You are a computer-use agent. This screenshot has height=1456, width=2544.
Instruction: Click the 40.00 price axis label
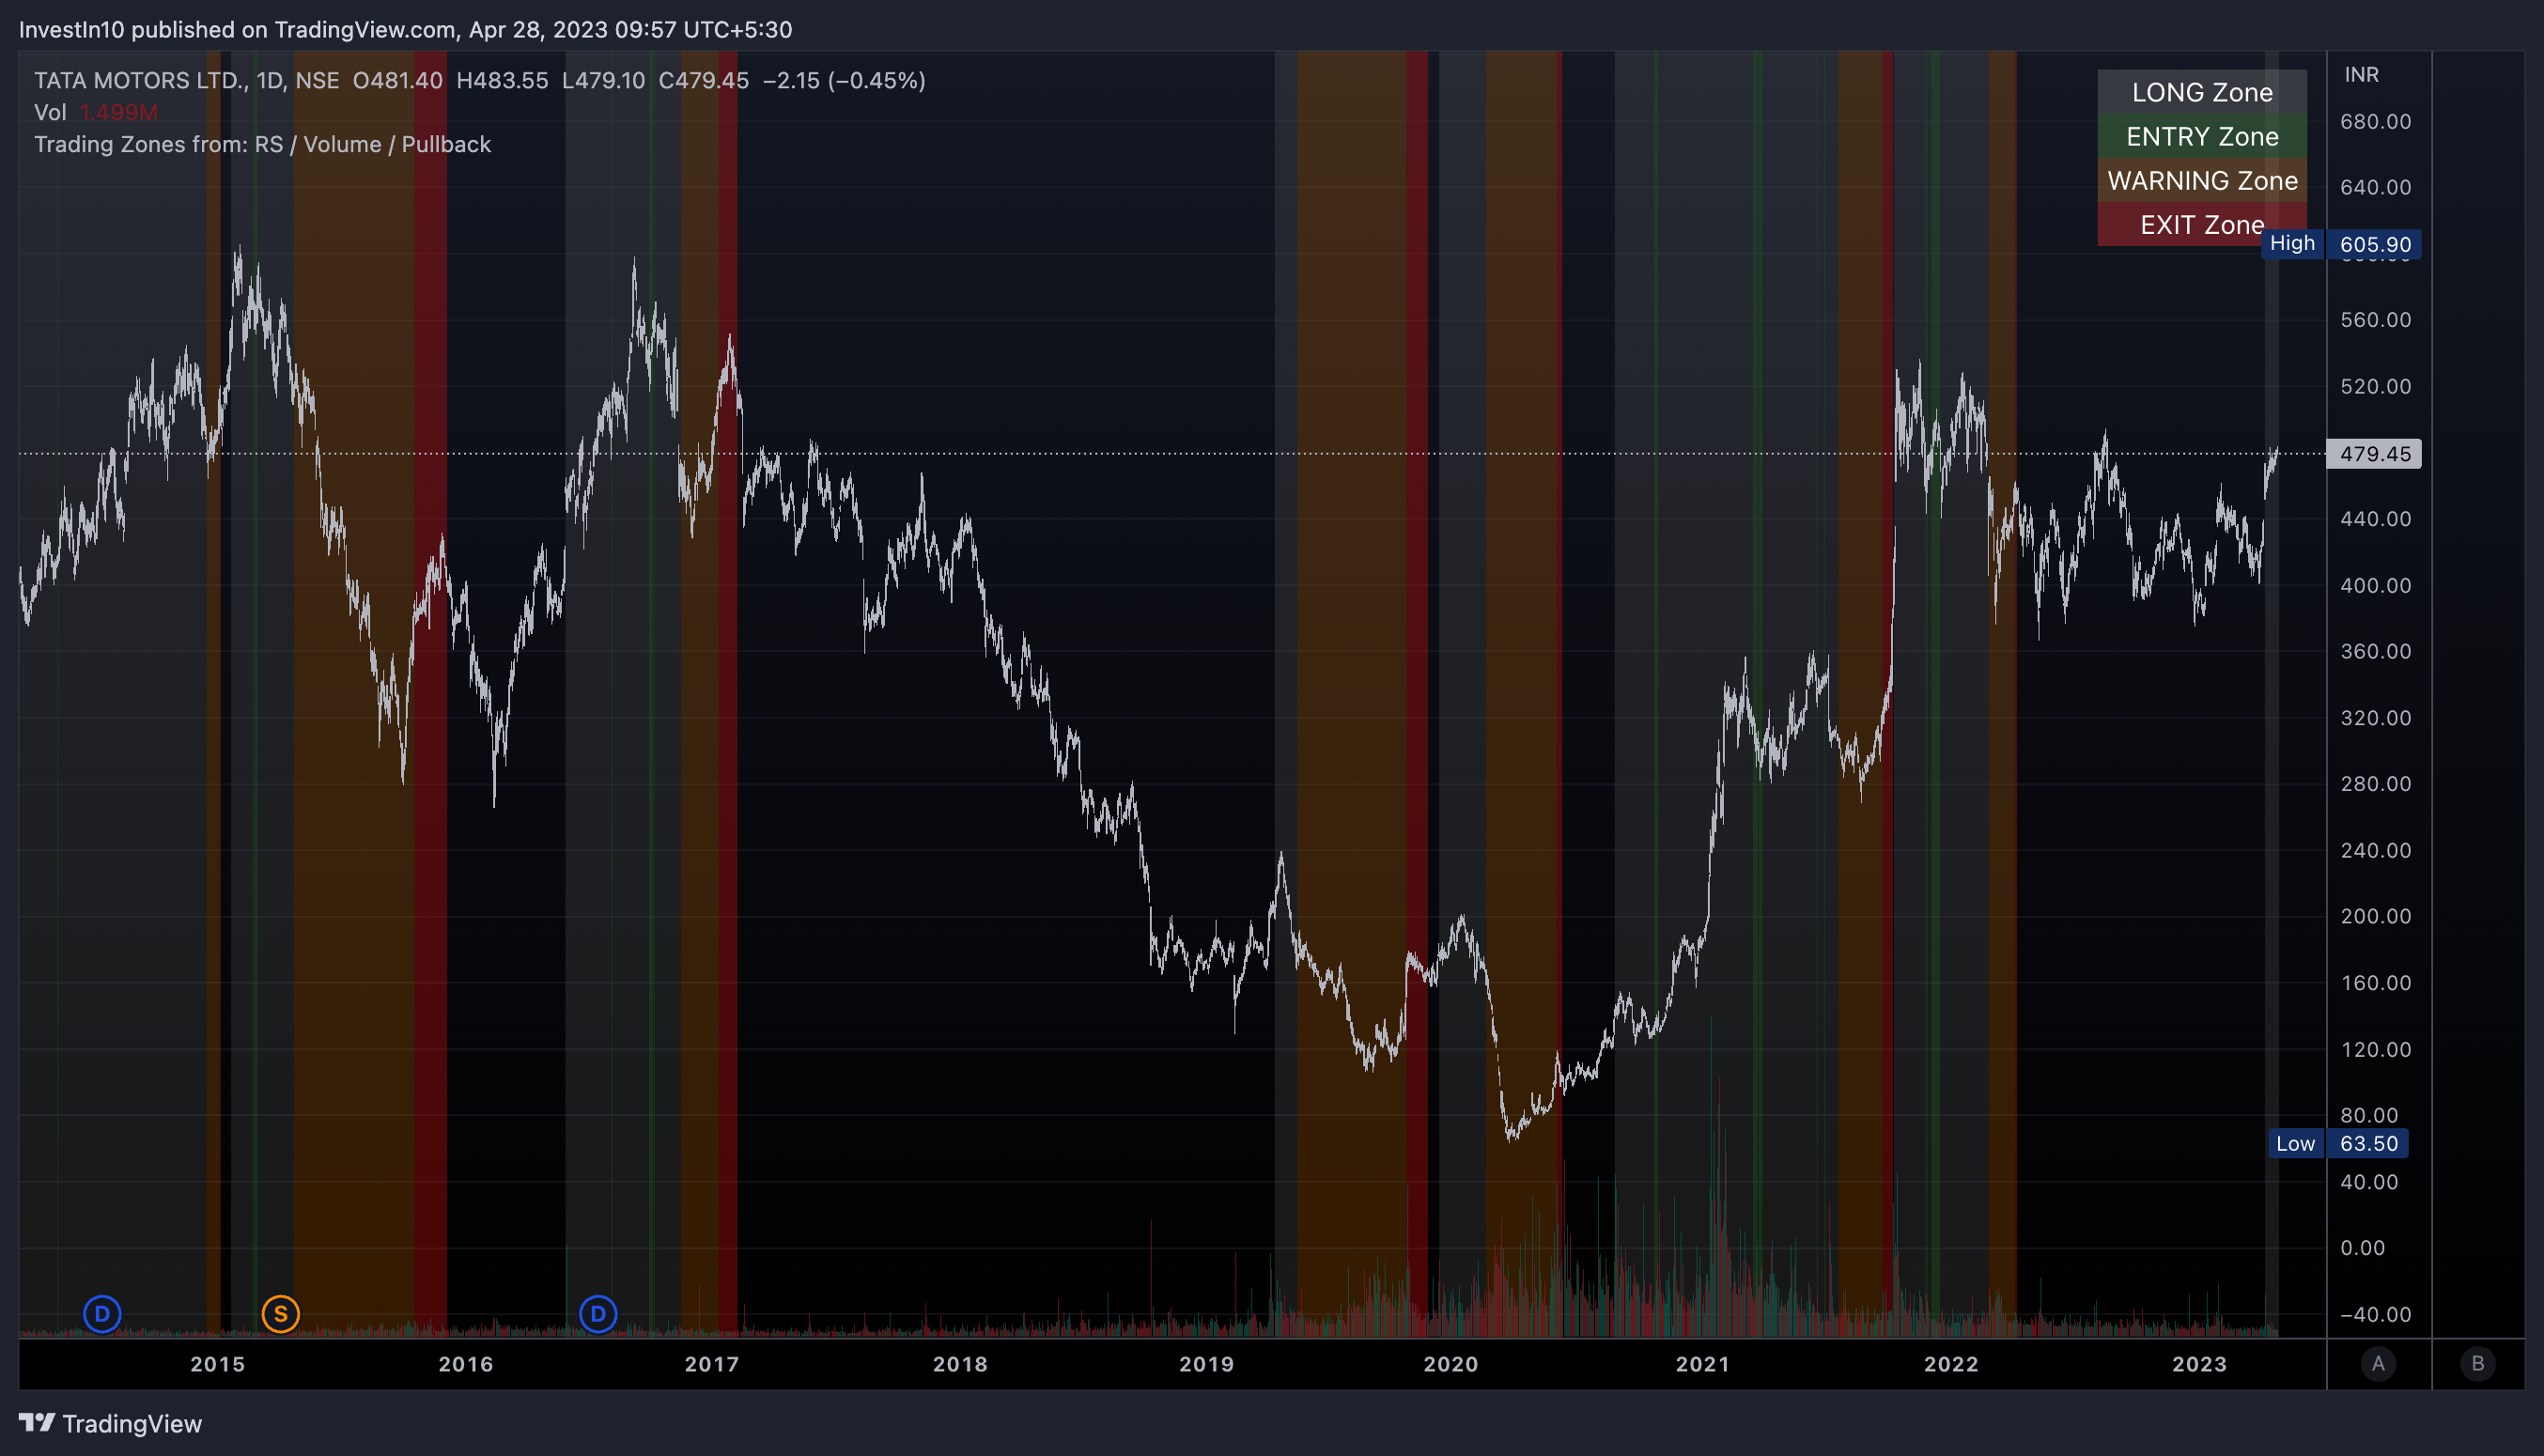[2369, 1182]
